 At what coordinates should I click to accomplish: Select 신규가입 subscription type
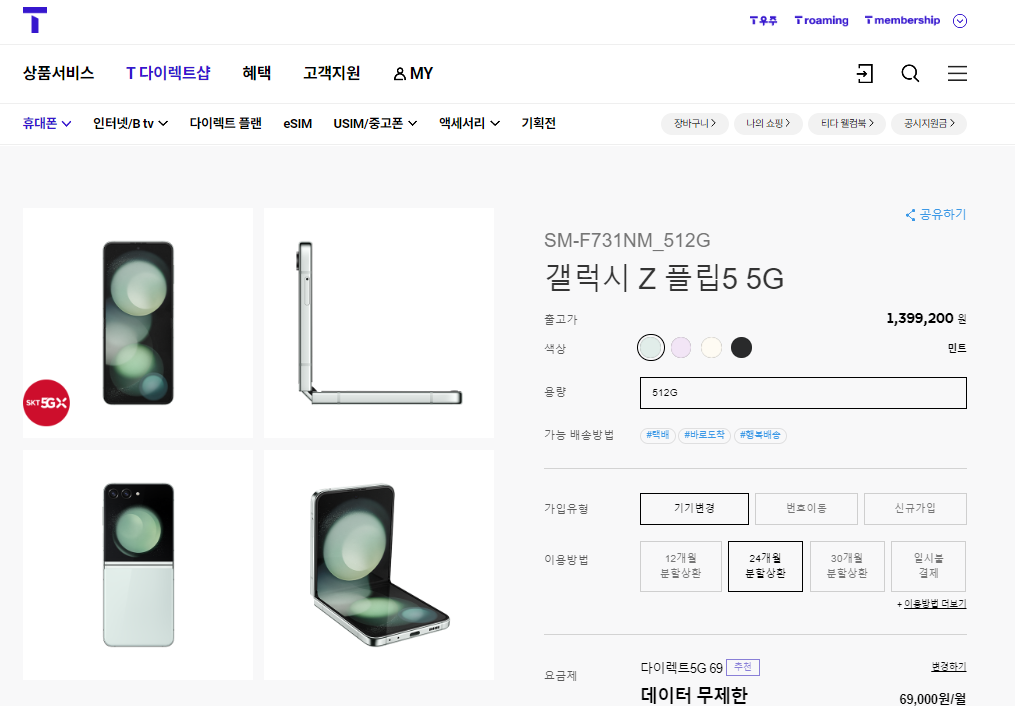point(915,509)
